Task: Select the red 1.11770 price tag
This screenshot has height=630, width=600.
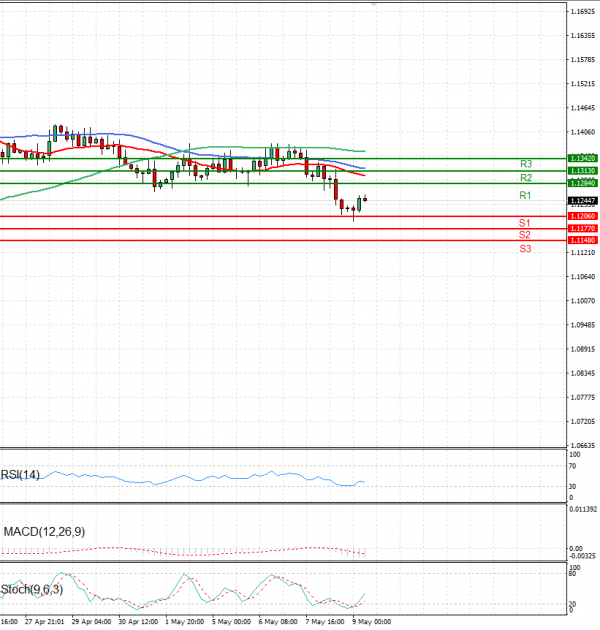Action: [x=582, y=228]
